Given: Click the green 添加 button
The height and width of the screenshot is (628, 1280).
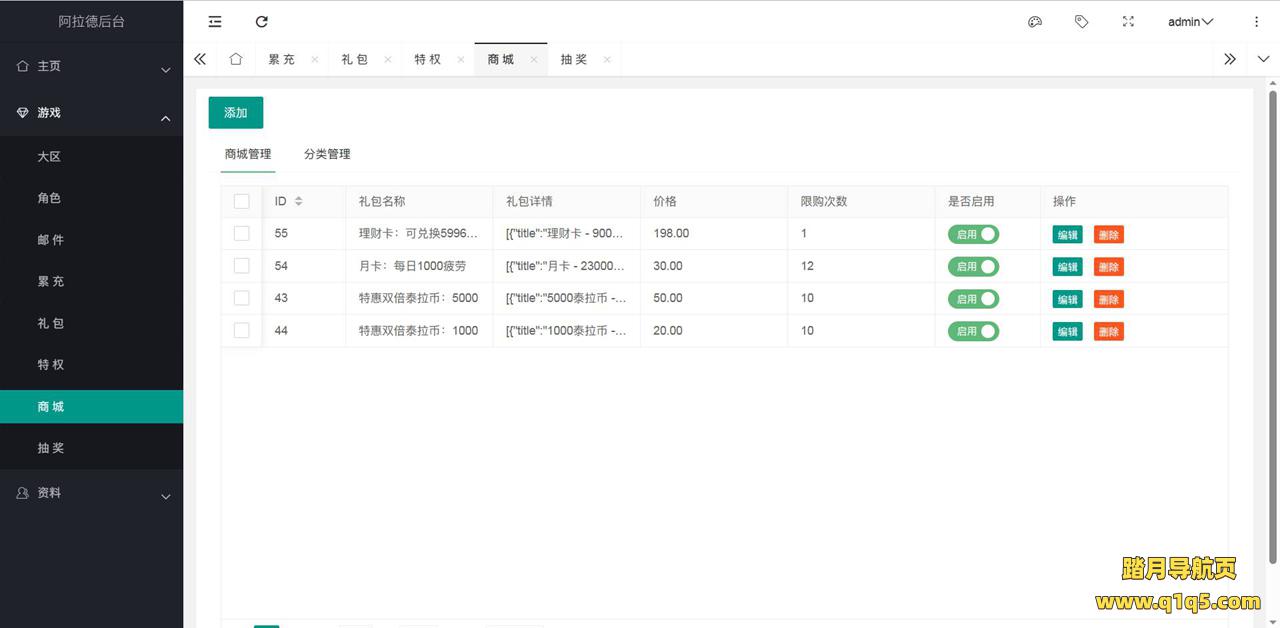Looking at the screenshot, I should (x=236, y=113).
